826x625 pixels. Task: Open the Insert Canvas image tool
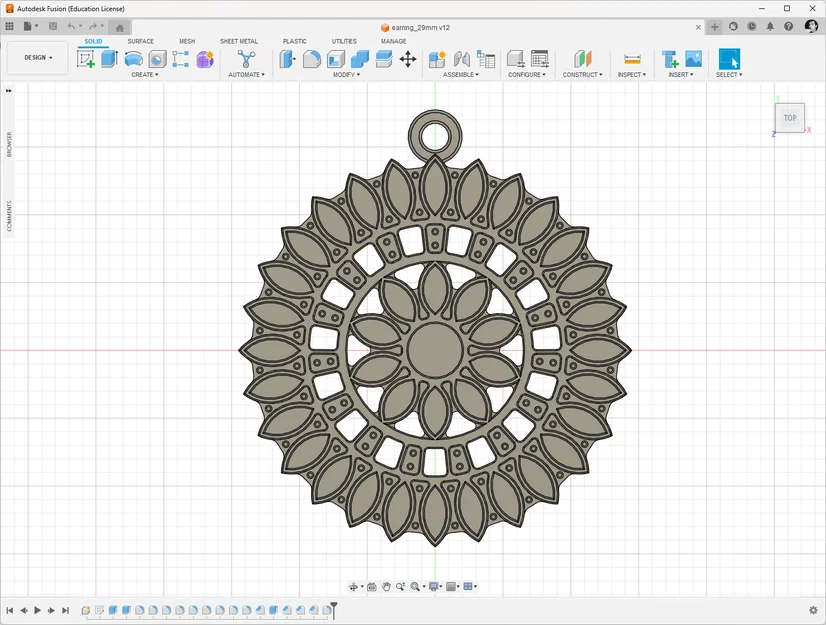coord(693,59)
